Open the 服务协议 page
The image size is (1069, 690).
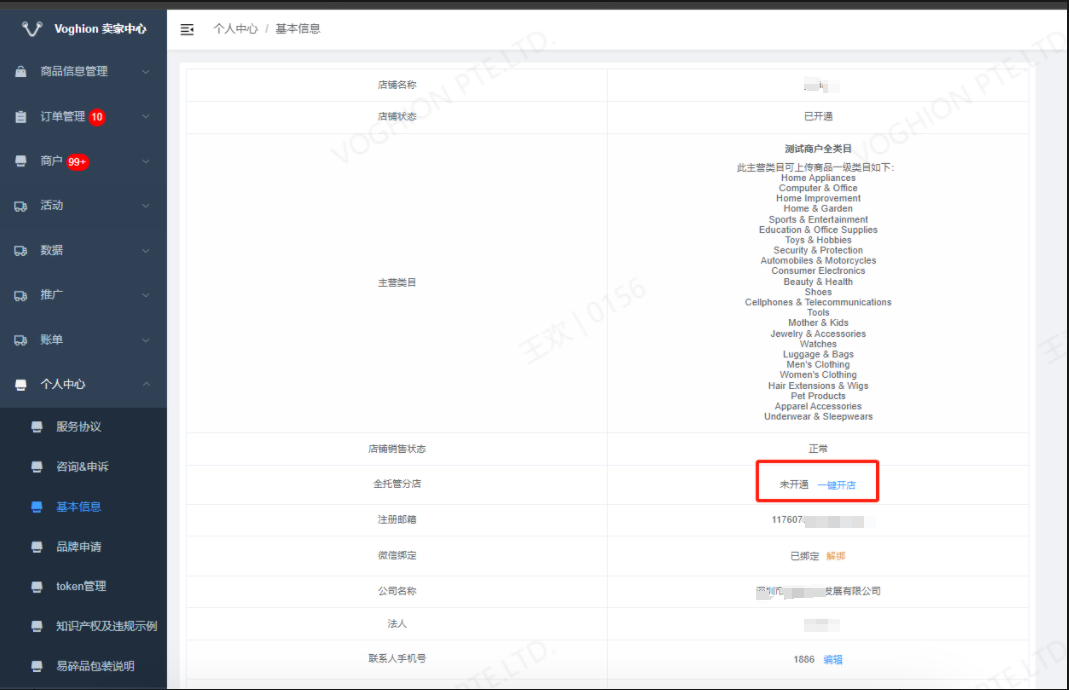(x=78, y=427)
